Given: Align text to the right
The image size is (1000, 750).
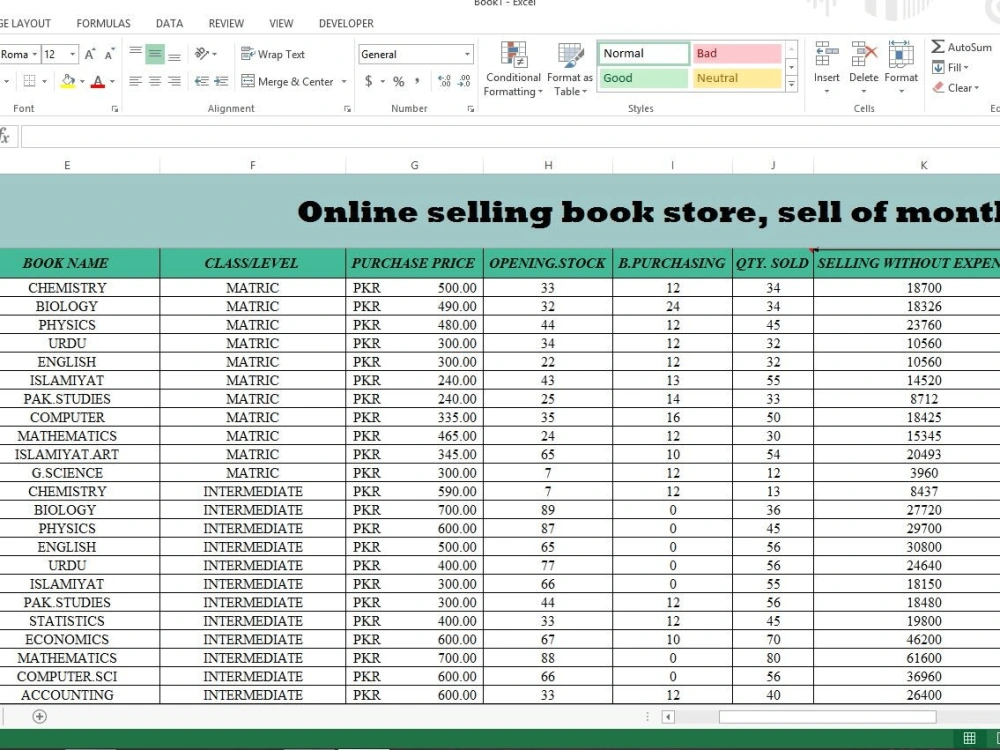Looking at the screenshot, I should click(174, 82).
